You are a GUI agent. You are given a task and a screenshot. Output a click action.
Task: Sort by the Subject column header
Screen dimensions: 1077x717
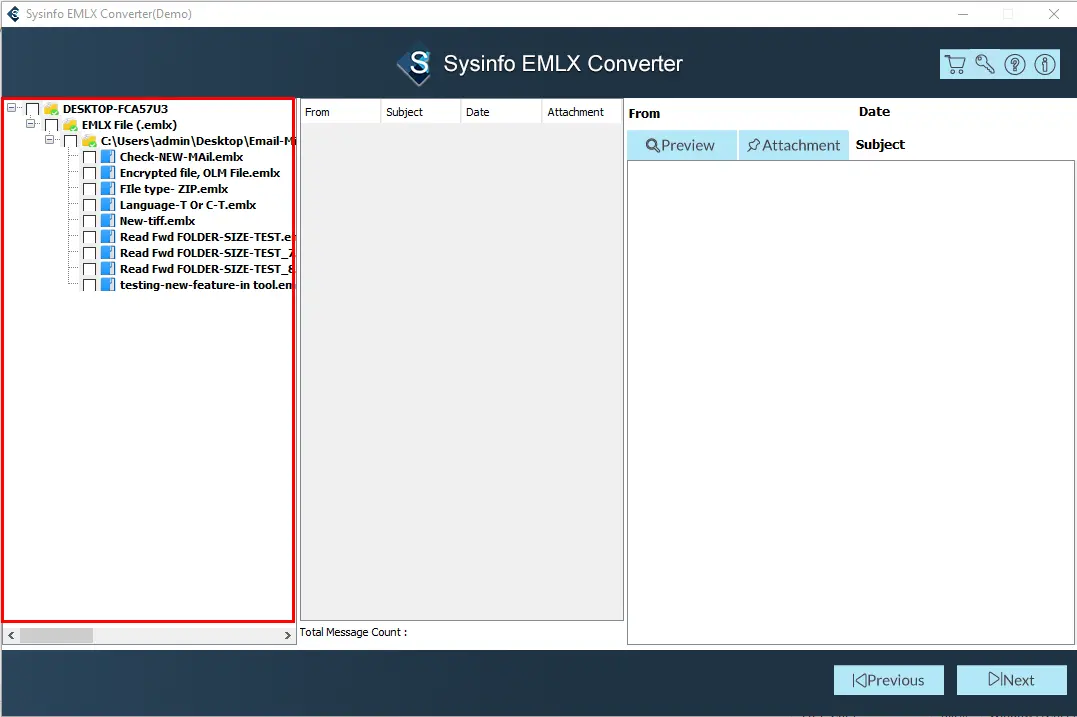tap(420, 112)
